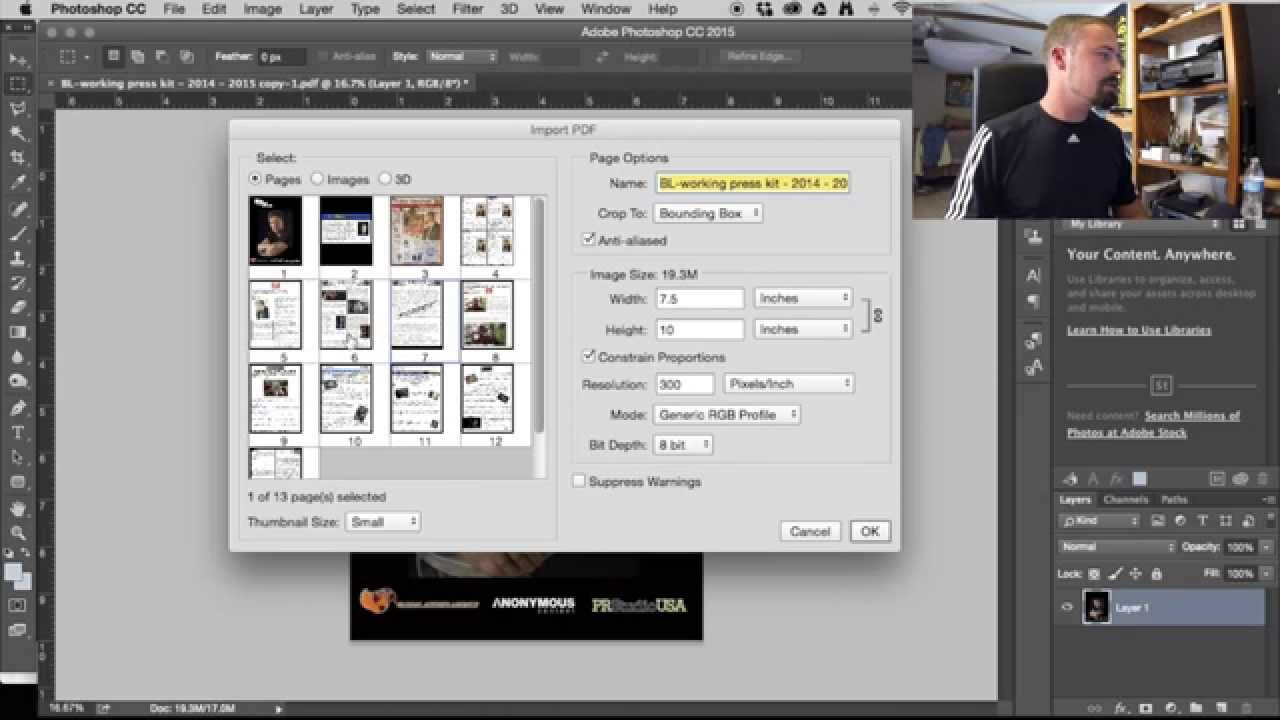Image resolution: width=1280 pixels, height=720 pixels.
Task: Open the Thumbnail Size dropdown
Action: click(383, 522)
